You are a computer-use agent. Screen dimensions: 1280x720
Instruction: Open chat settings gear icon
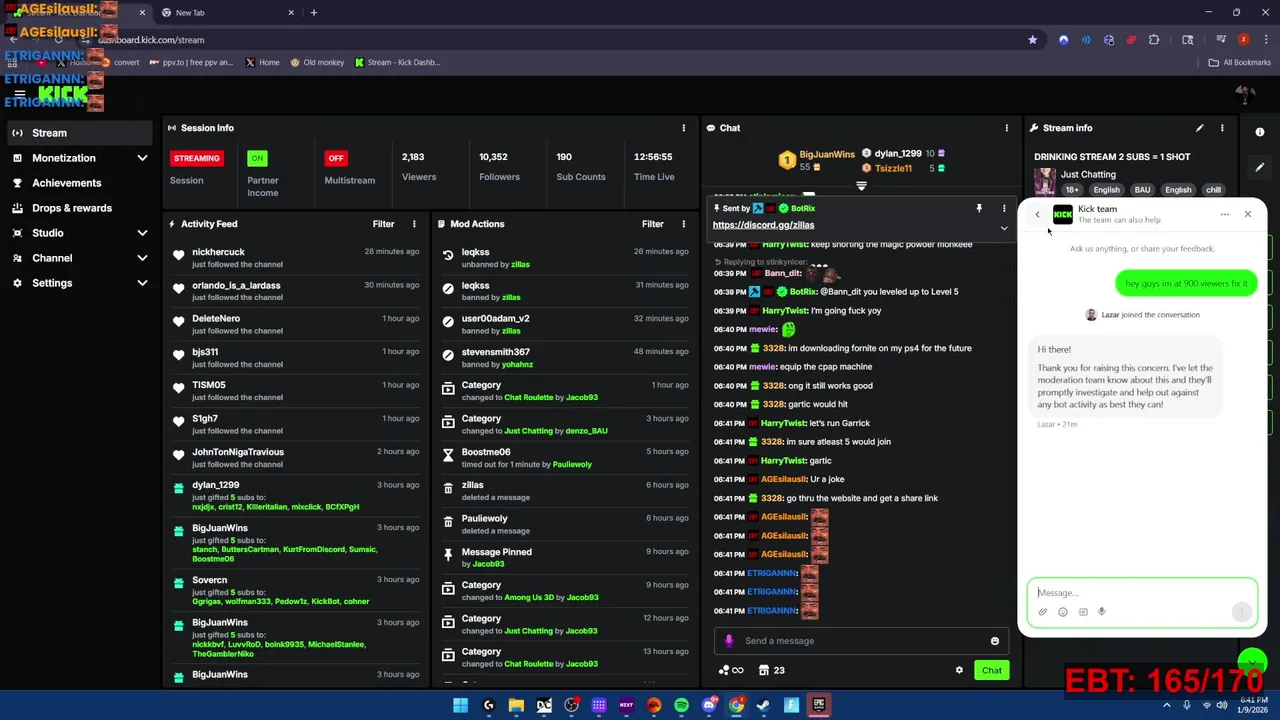click(959, 670)
